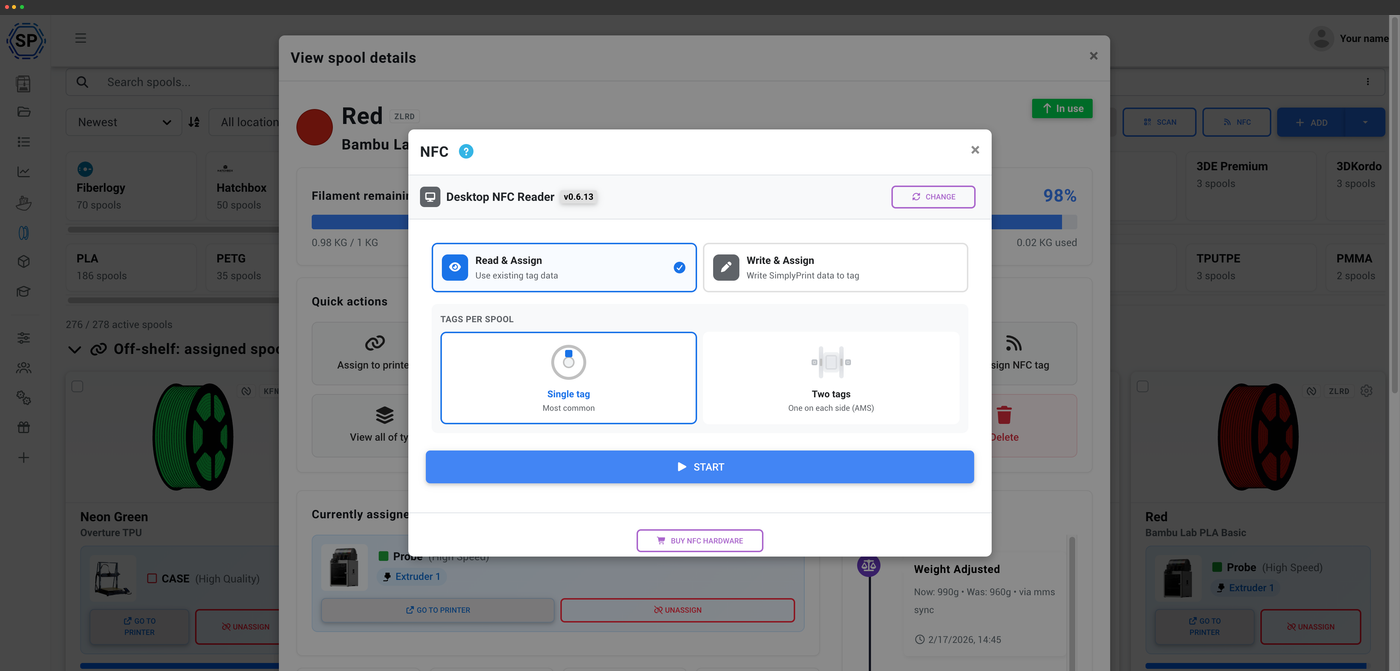This screenshot has width=1400, height=671.
Task: Start the NFC read
Action: click(700, 467)
